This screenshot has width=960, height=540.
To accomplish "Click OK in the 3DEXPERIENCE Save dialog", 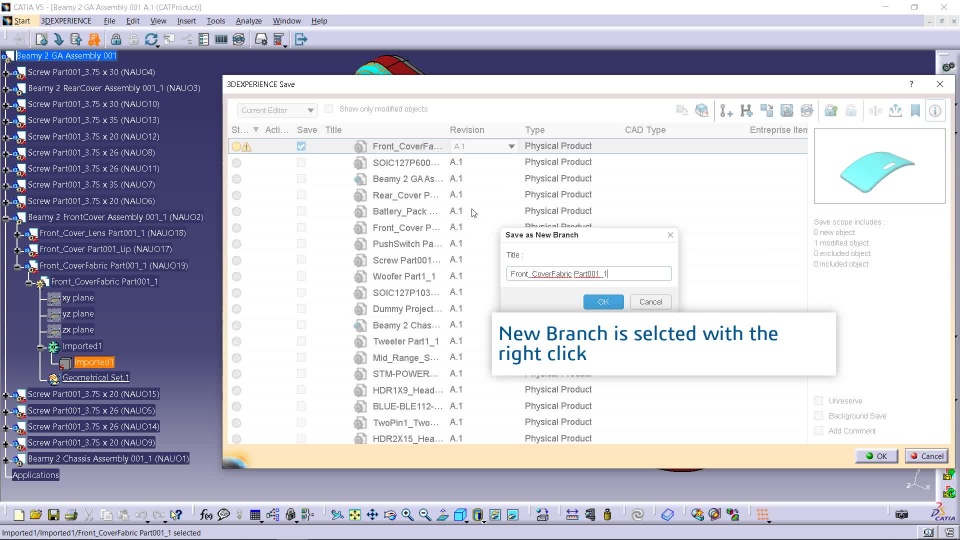I will (x=876, y=456).
